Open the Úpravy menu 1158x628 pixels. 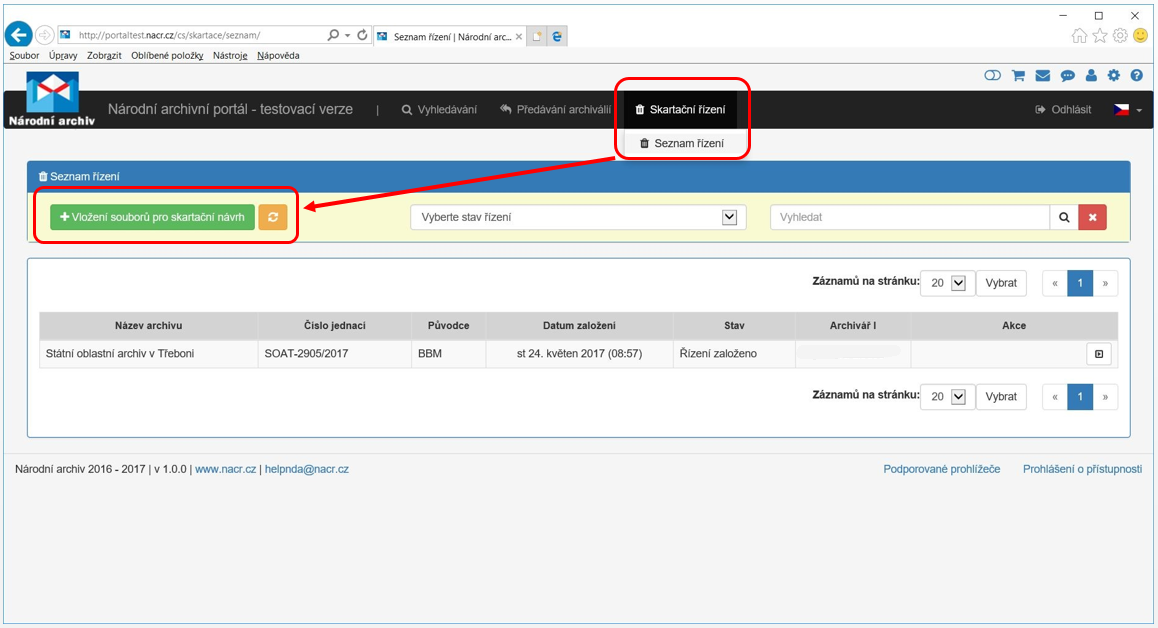pos(63,55)
